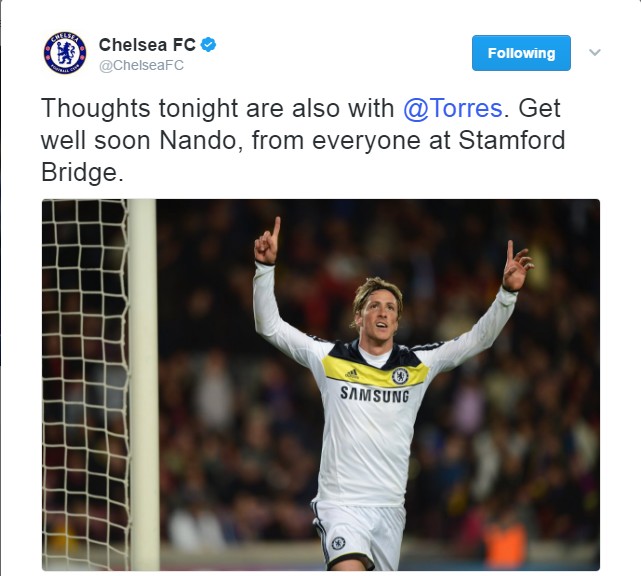Click the player's raised left hand in the photo
This screenshot has height=576, width=641.
516,266
